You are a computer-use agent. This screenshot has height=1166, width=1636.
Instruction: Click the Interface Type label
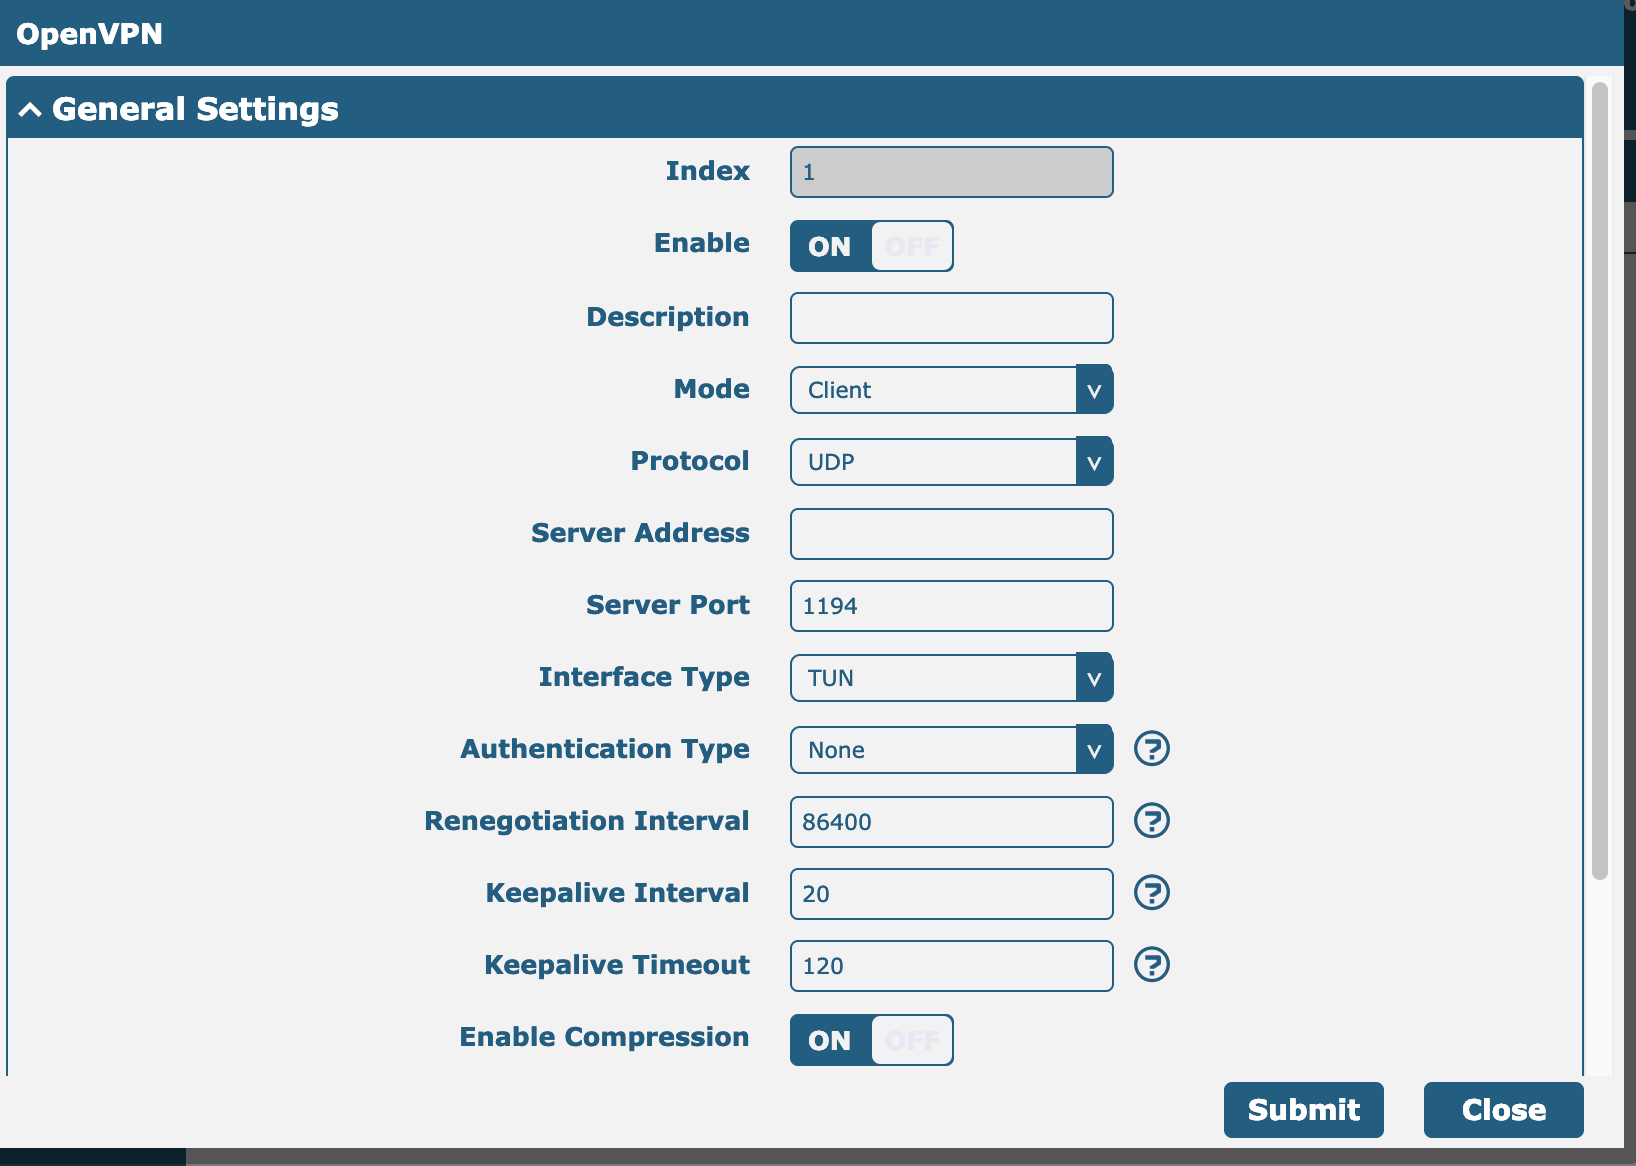(644, 677)
